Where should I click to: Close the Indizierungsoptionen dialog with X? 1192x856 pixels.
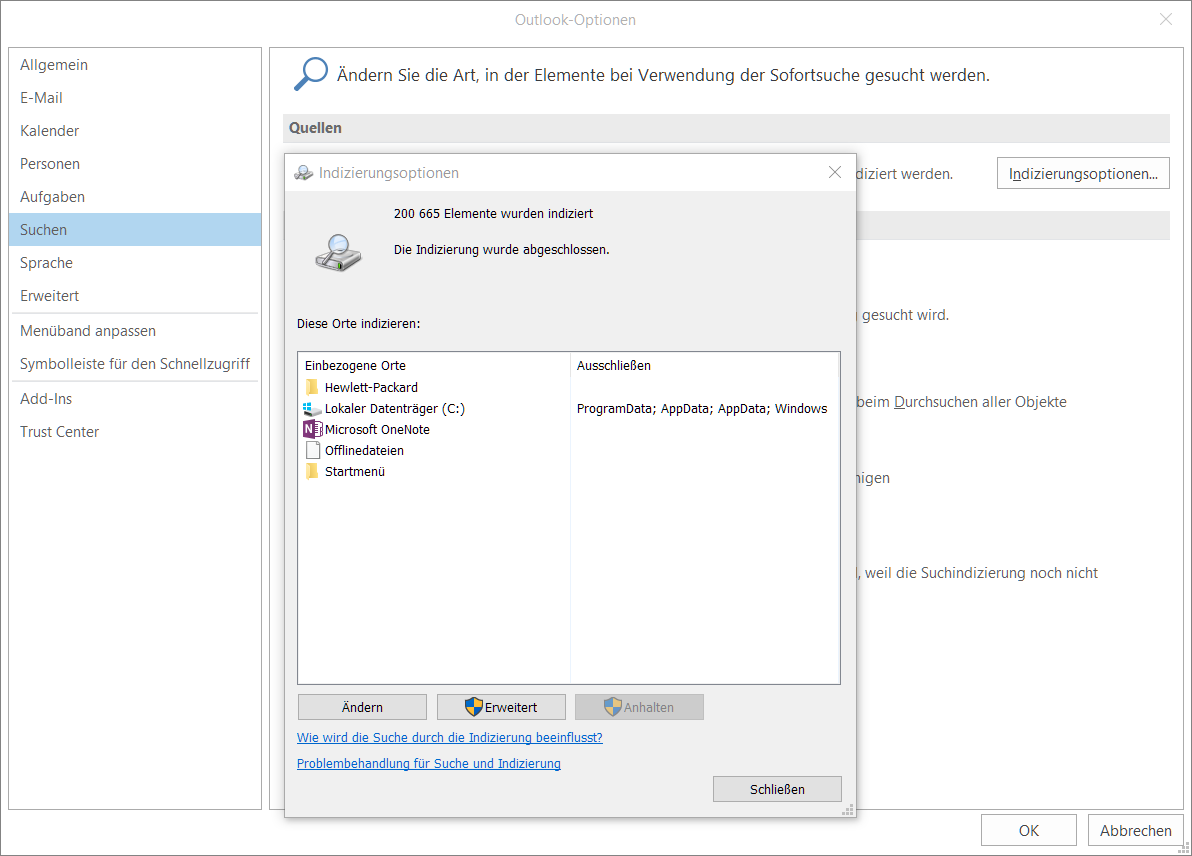point(835,172)
